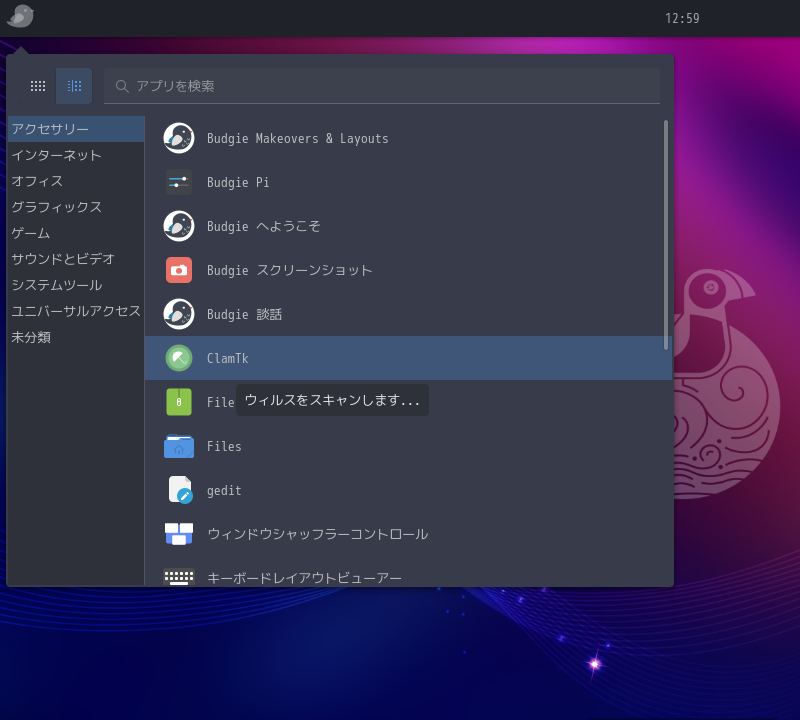Click the Budgie へようこそ bird icon
The width and height of the screenshot is (800, 720).
[x=179, y=226]
